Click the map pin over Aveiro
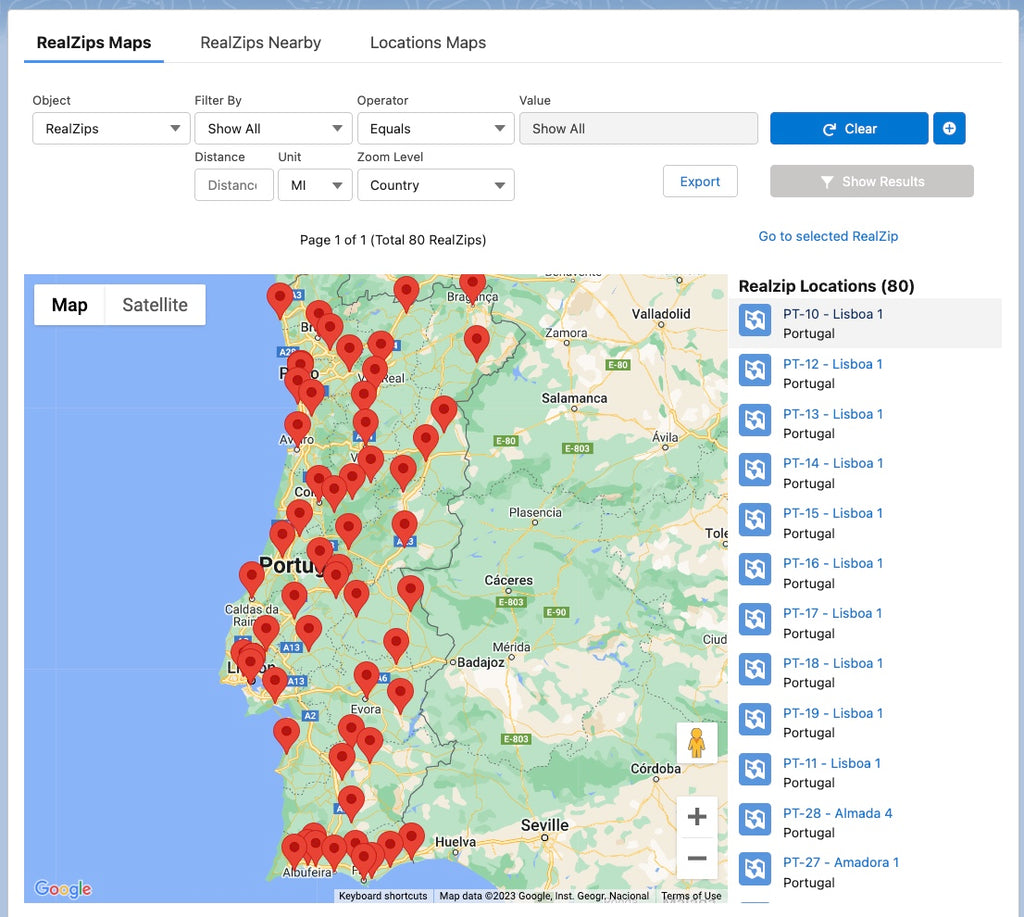 pos(297,427)
